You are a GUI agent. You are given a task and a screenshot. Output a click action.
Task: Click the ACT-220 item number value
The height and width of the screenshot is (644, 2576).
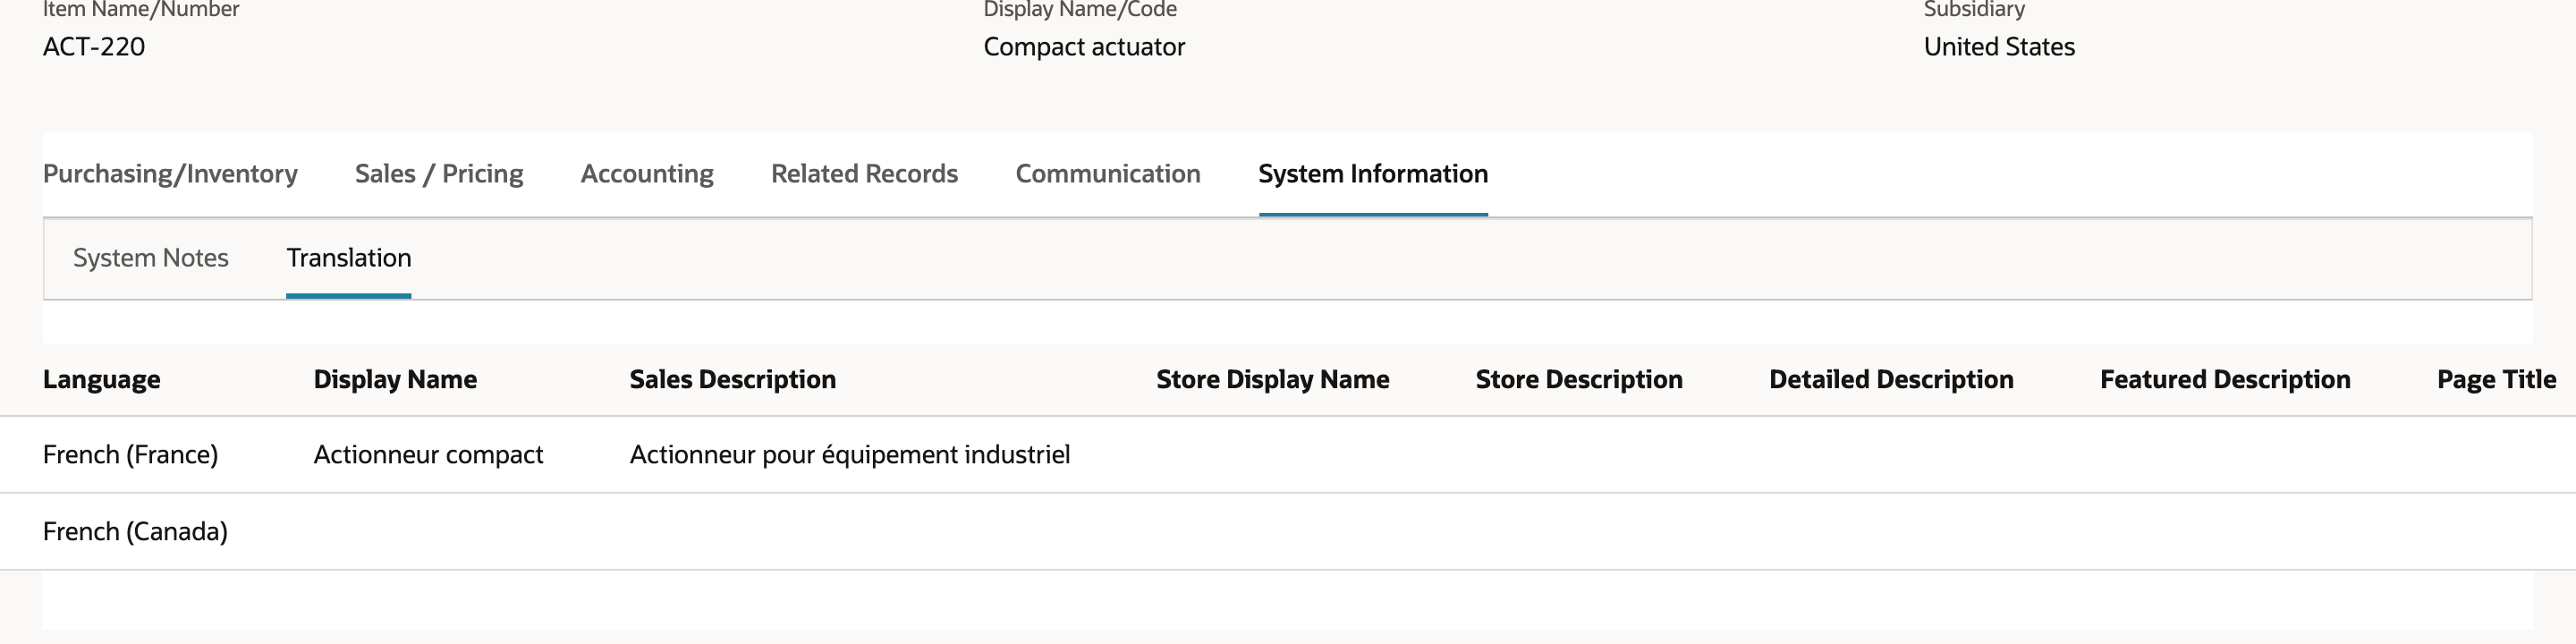[94, 47]
